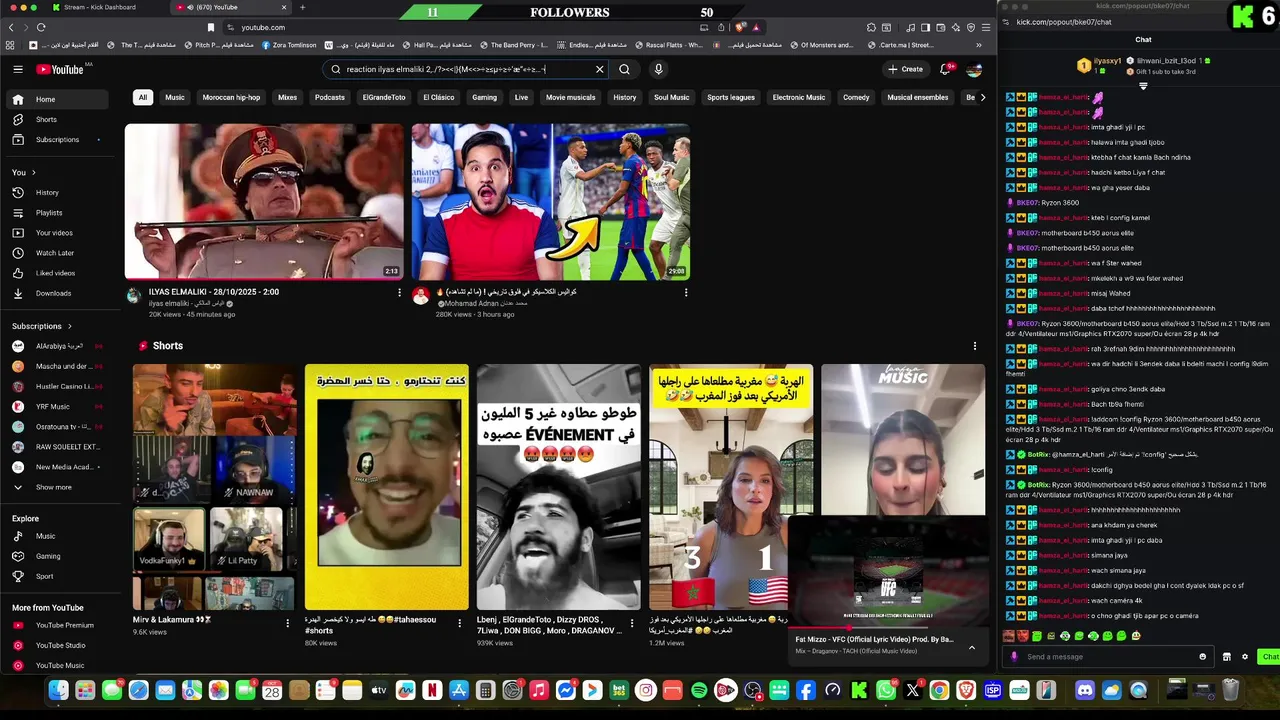Open the Lbenj ElGrandeToto short
Viewport: 1280px width, 720px height.
click(x=558, y=487)
